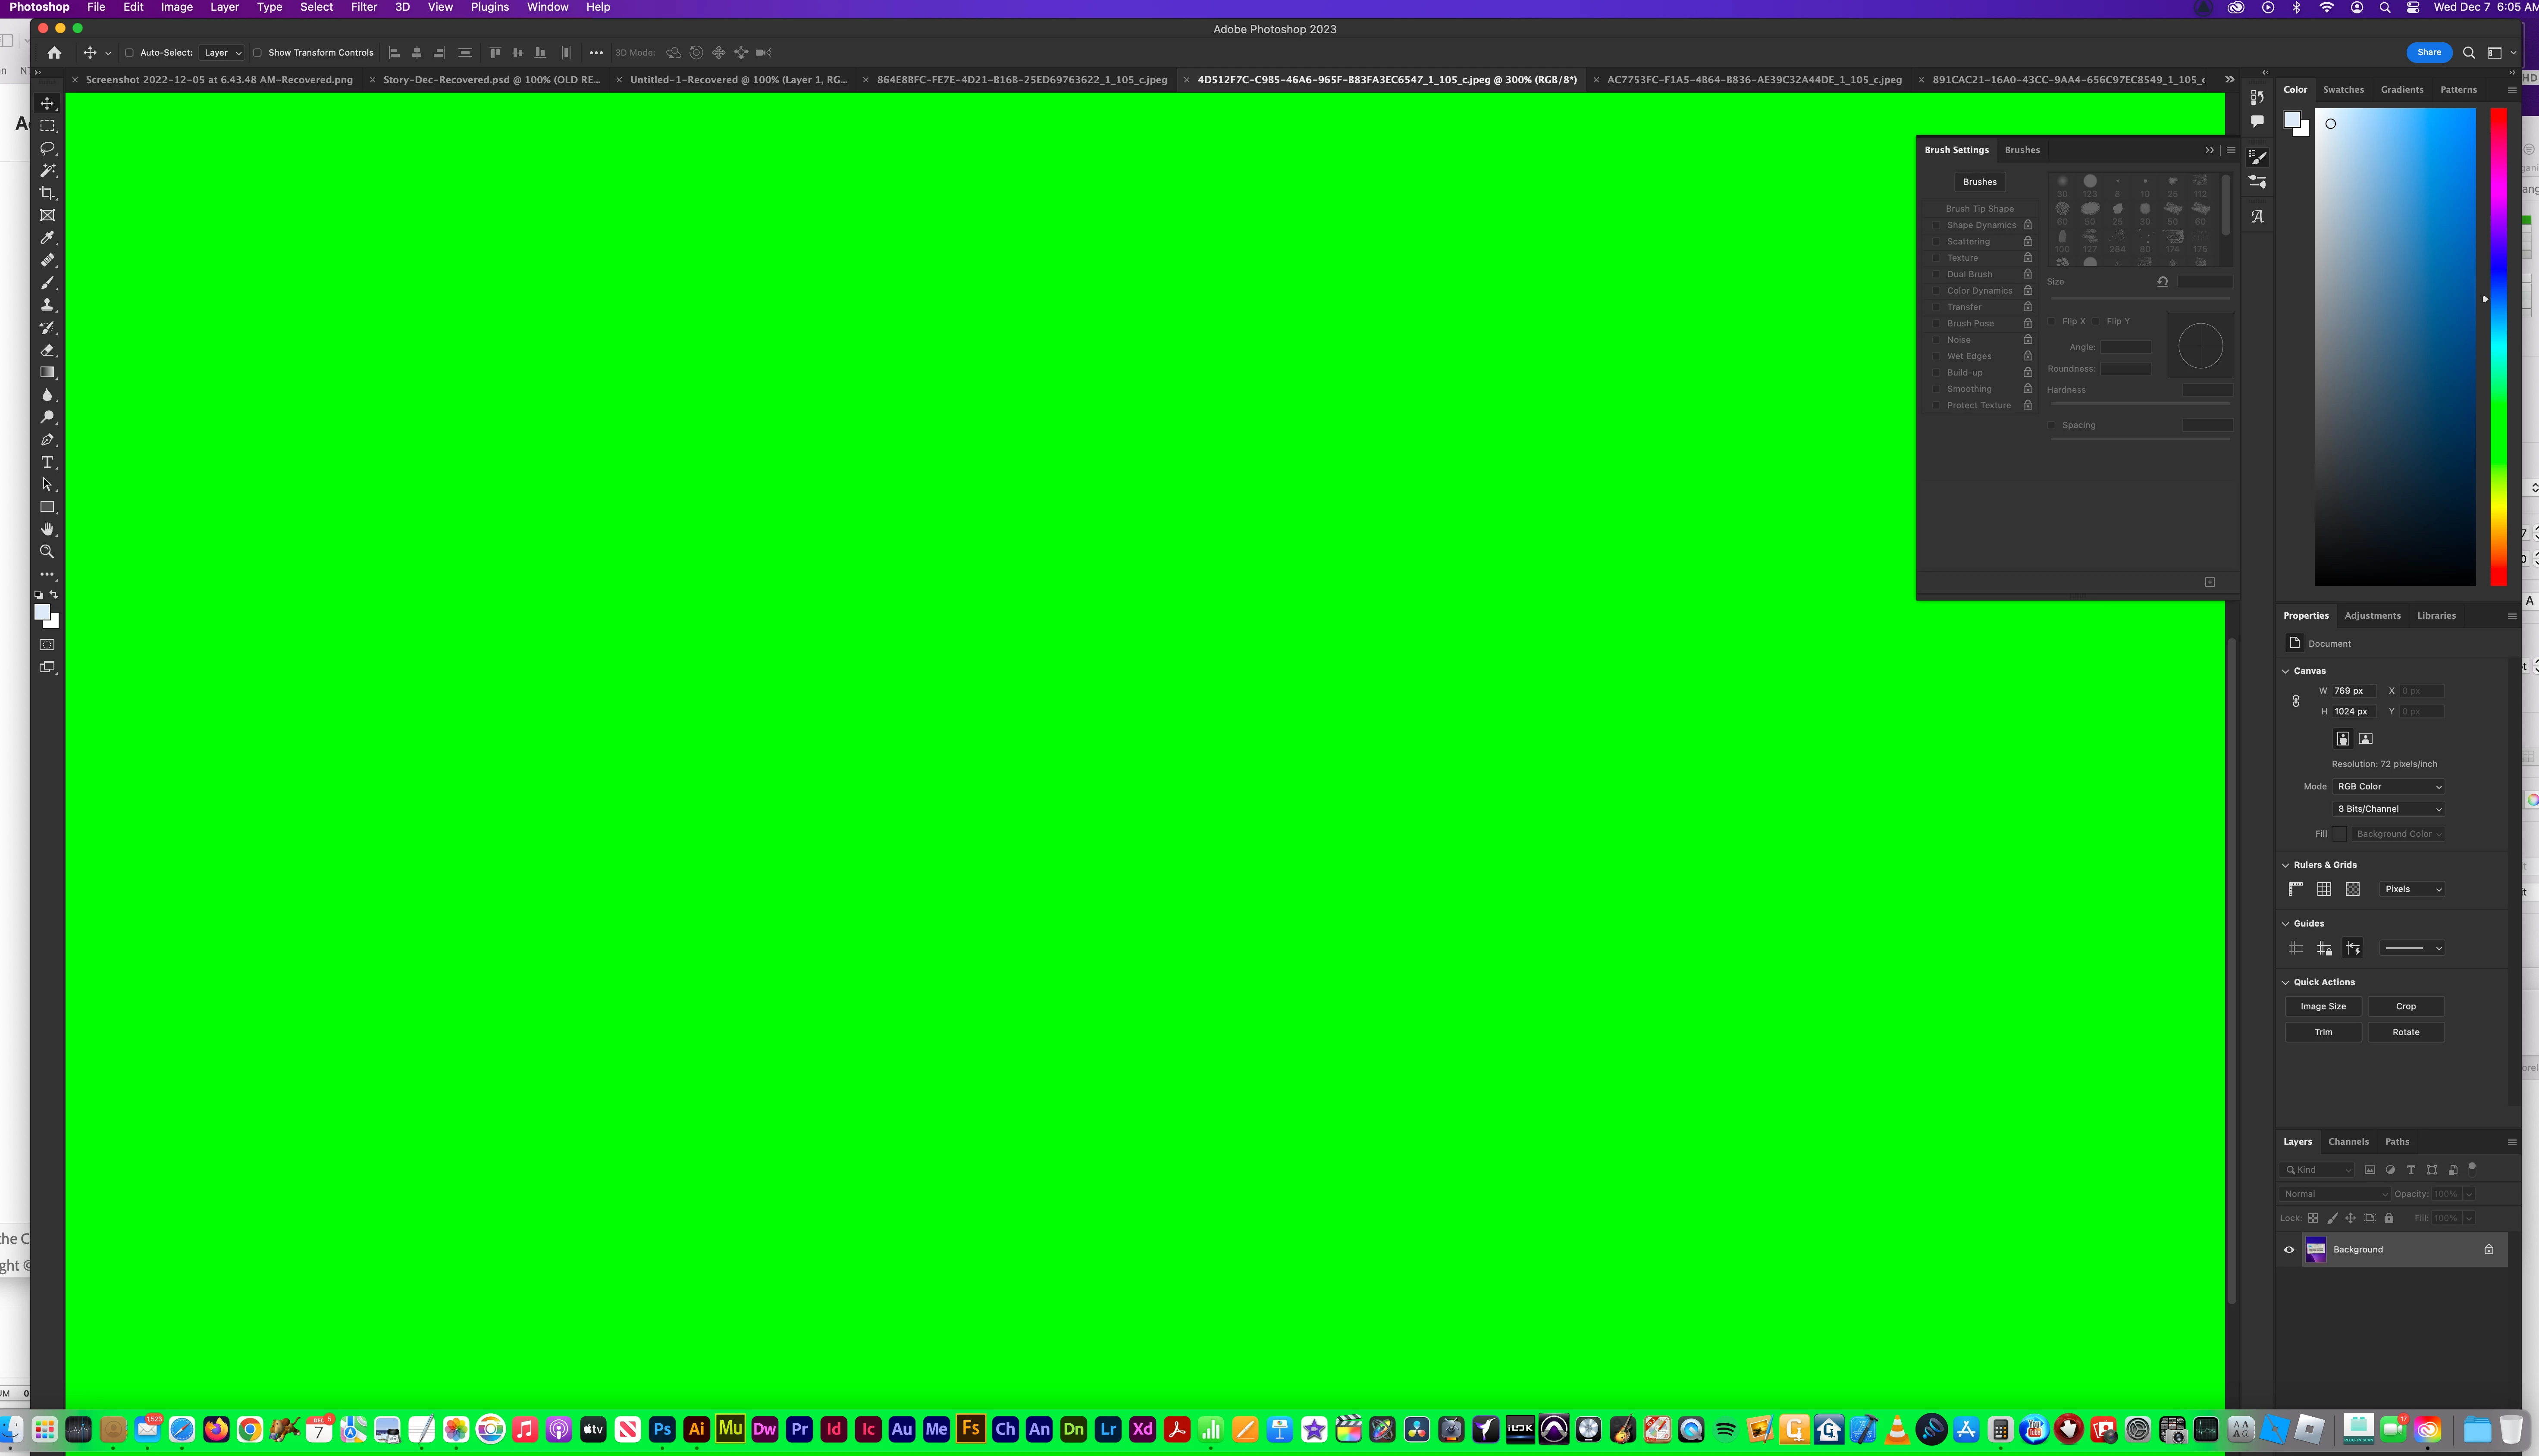Image resolution: width=2539 pixels, height=1456 pixels.
Task: Select the Clone Stamp tool
Action: pyautogui.click(x=47, y=305)
